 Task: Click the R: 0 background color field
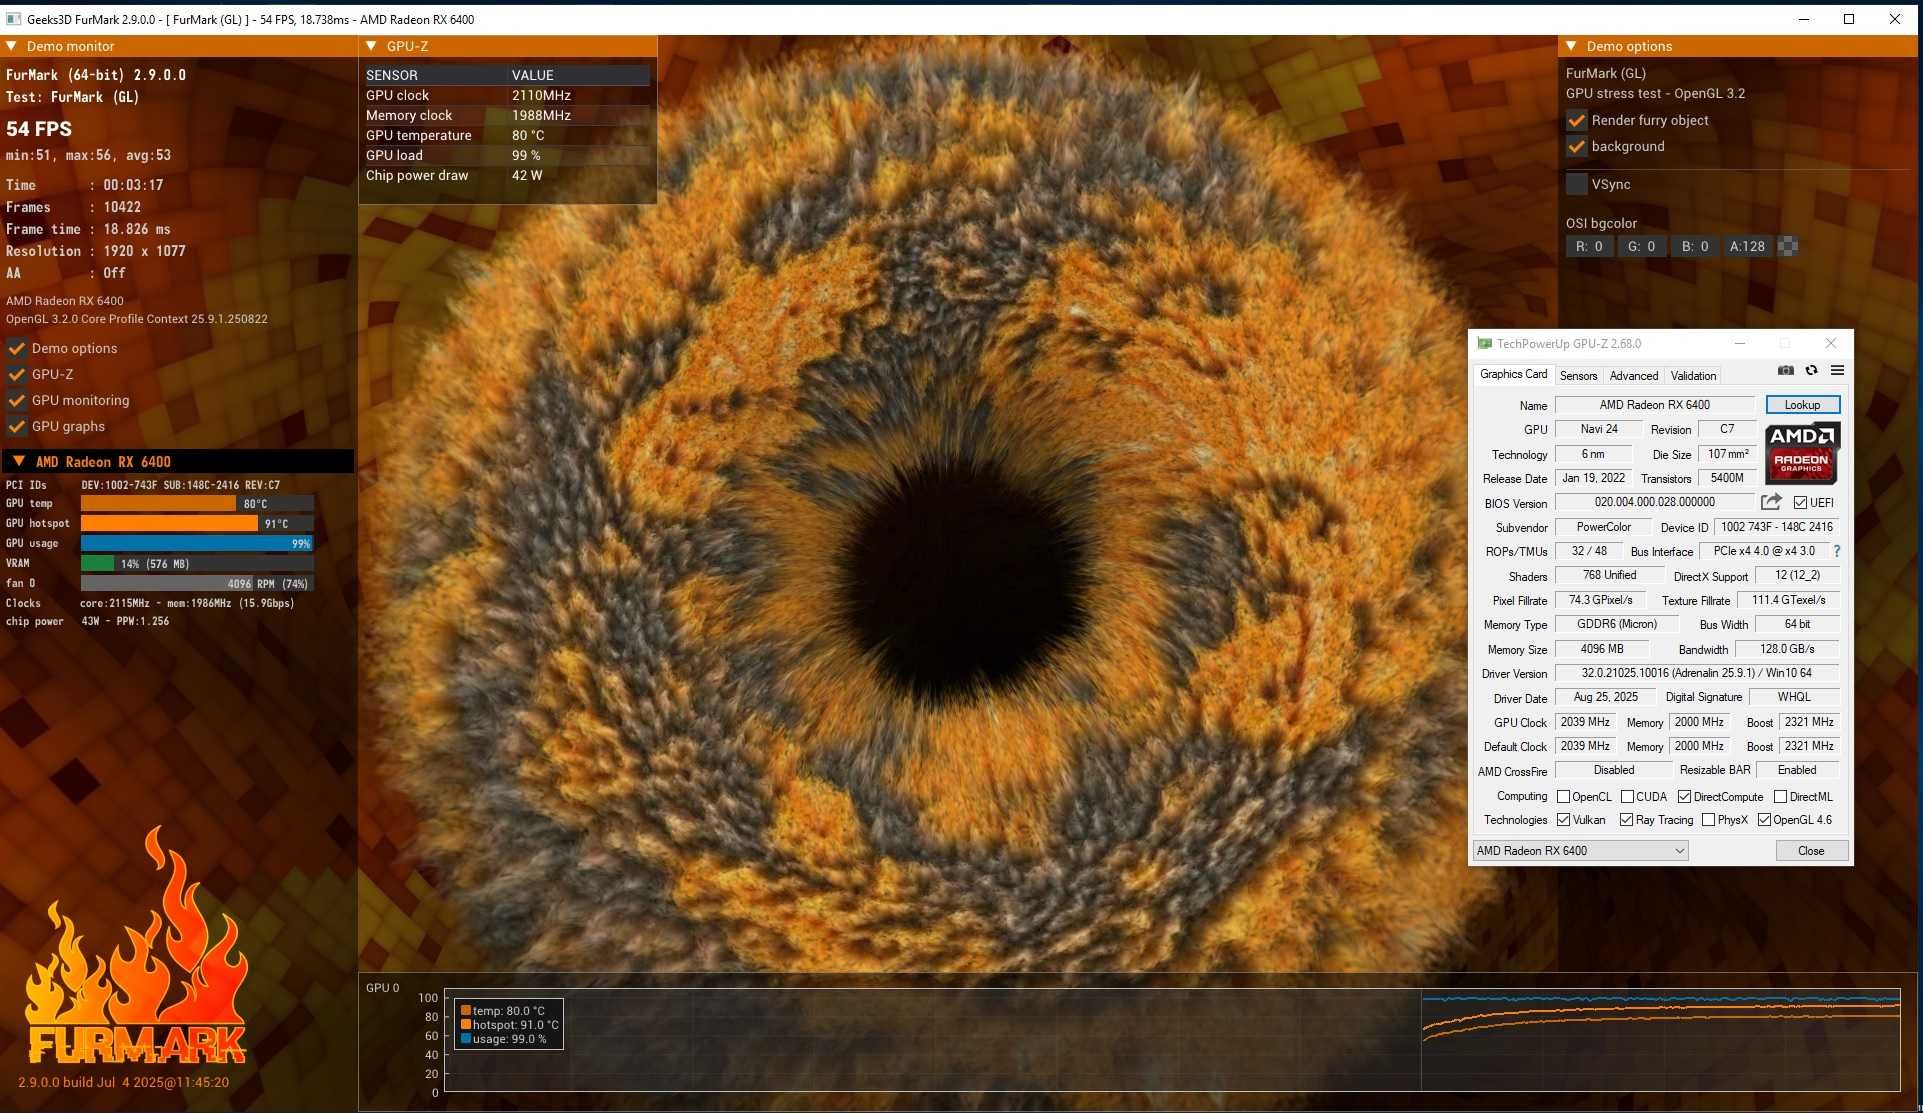(1589, 246)
